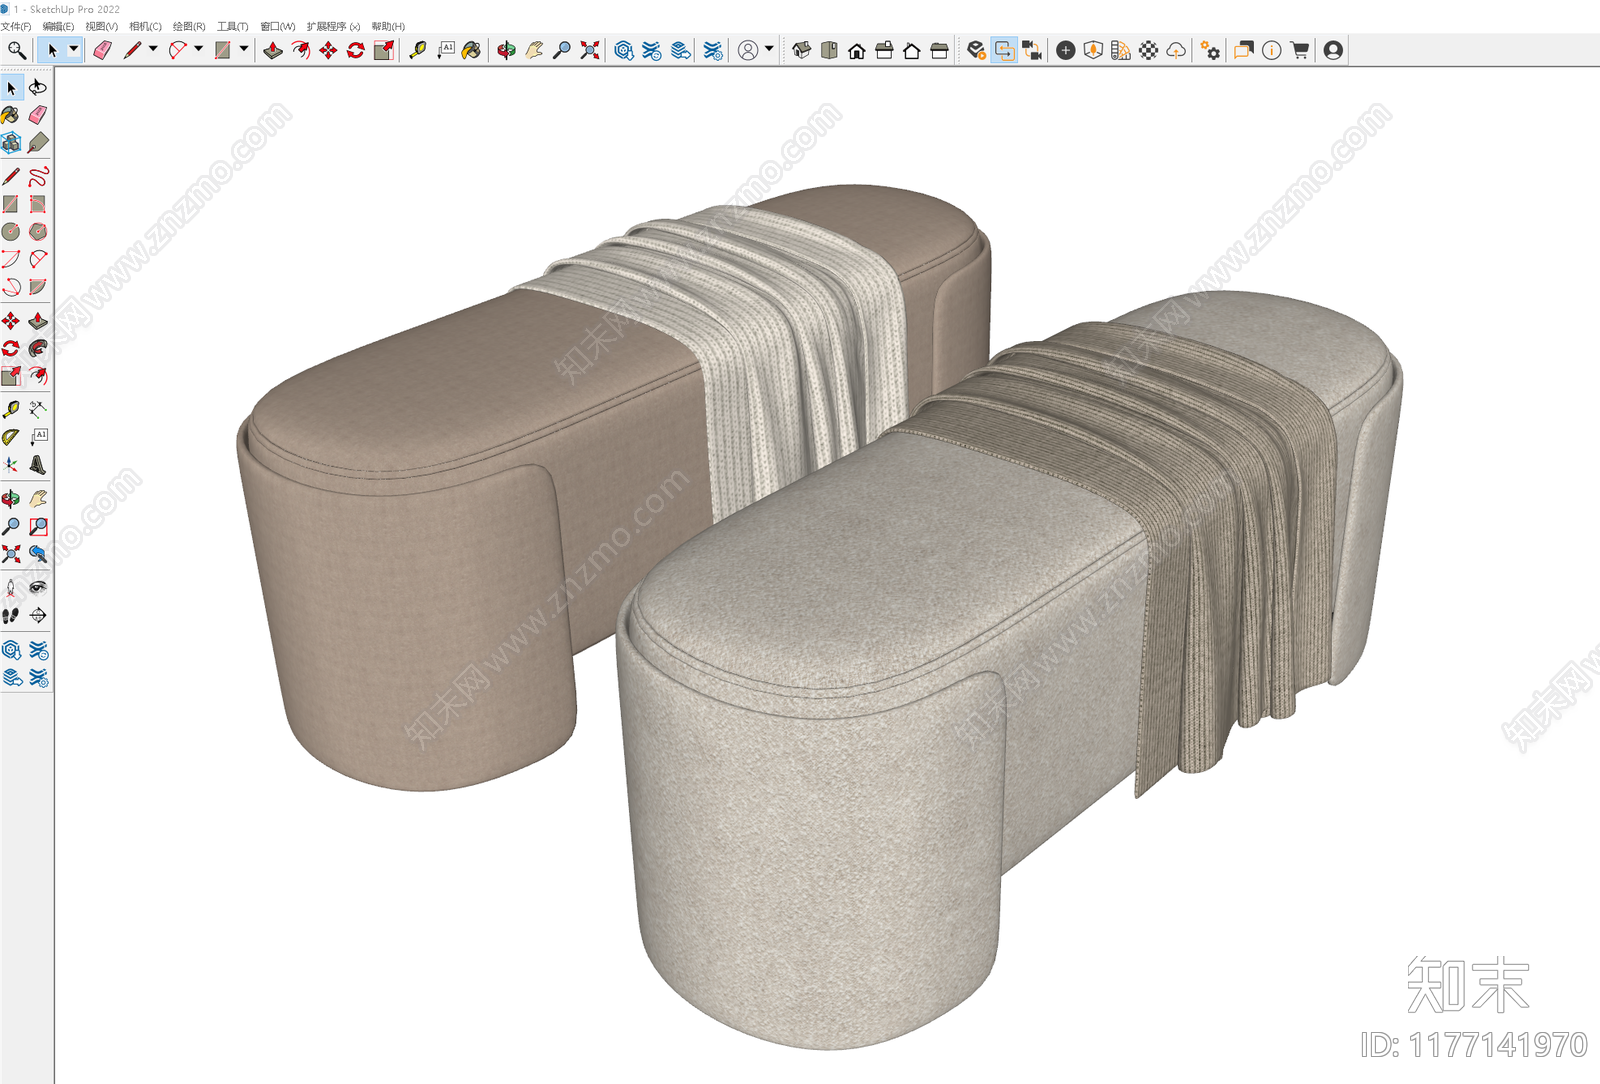
Task: Select the Circle tool in left toolbar
Action: [12, 232]
